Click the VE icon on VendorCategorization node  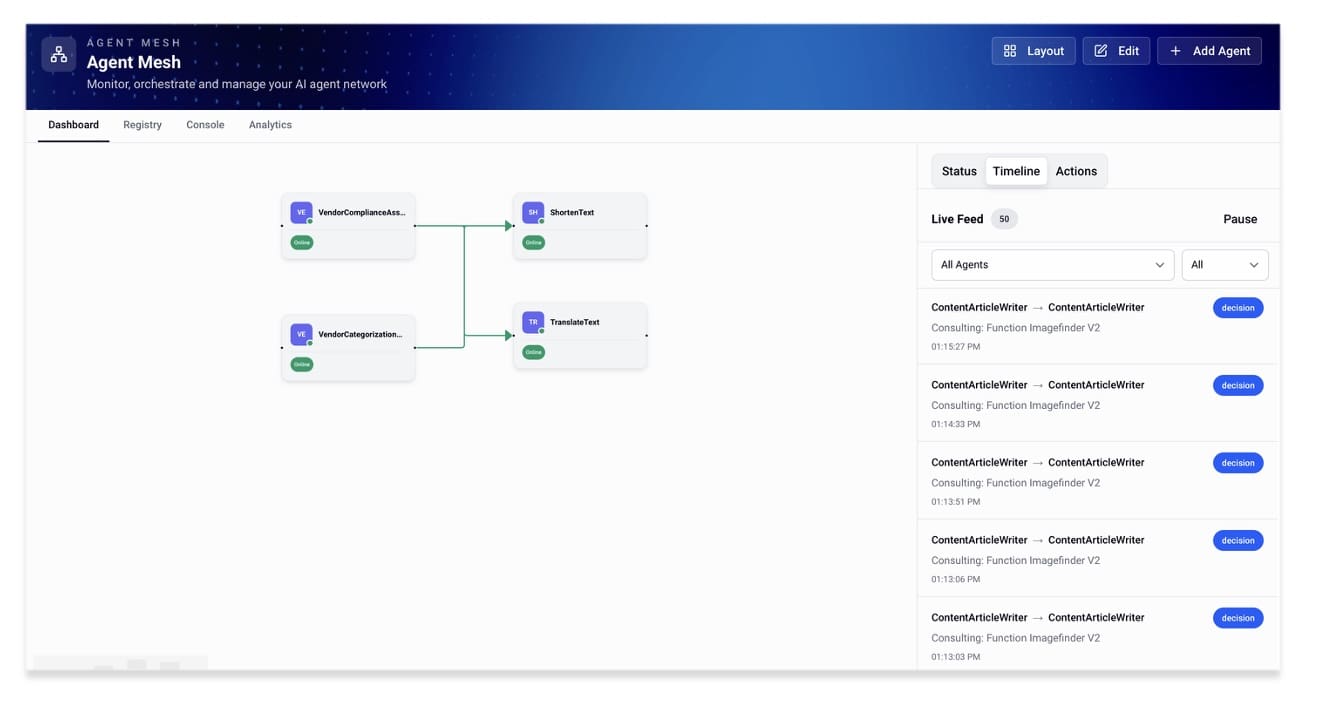pos(301,334)
